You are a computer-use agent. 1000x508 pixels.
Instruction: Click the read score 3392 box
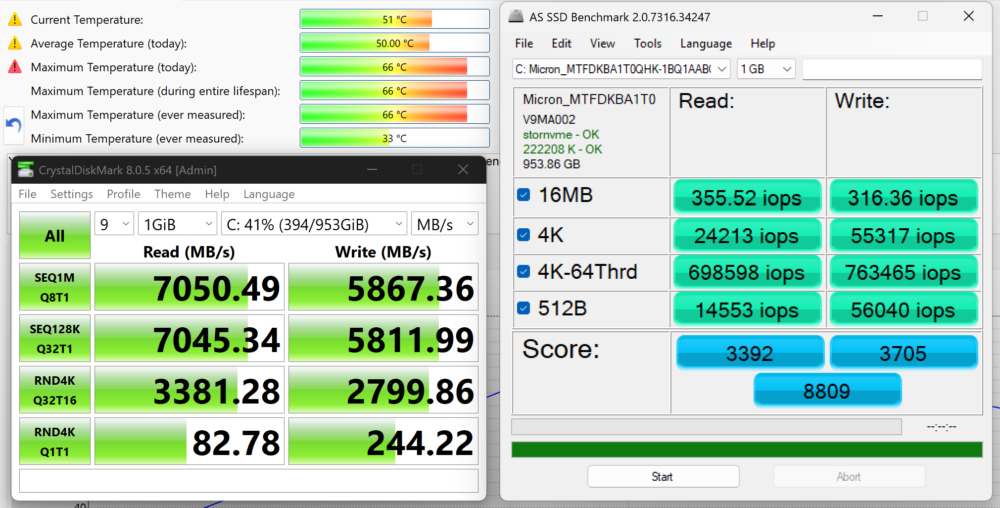(750, 352)
